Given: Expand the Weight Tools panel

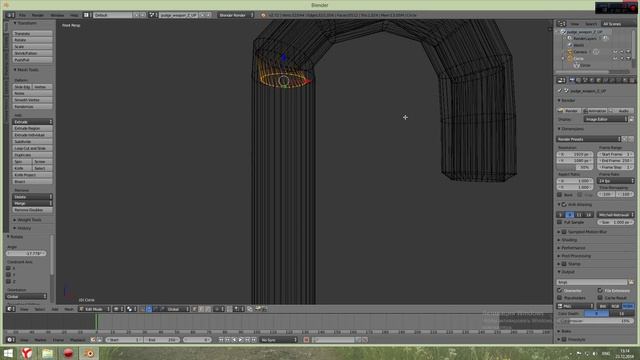Looking at the screenshot, I should tap(28, 220).
